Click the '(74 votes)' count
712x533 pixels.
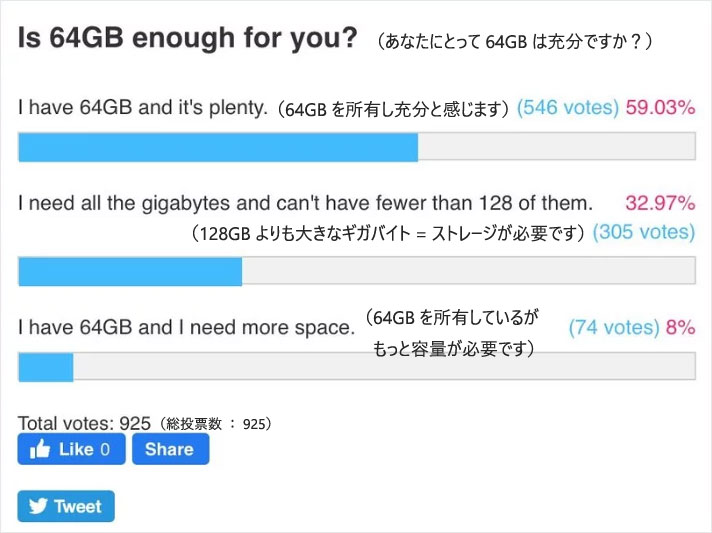pyautogui.click(x=614, y=327)
